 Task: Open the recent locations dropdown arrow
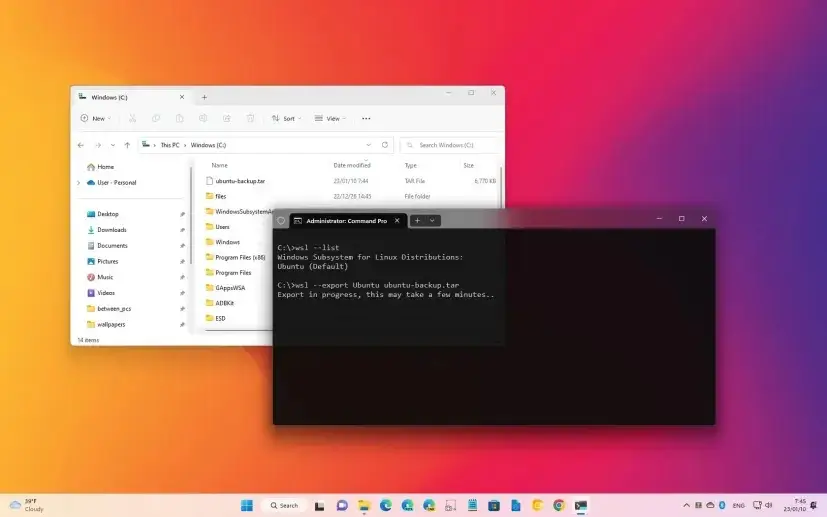pyautogui.click(x=113, y=145)
